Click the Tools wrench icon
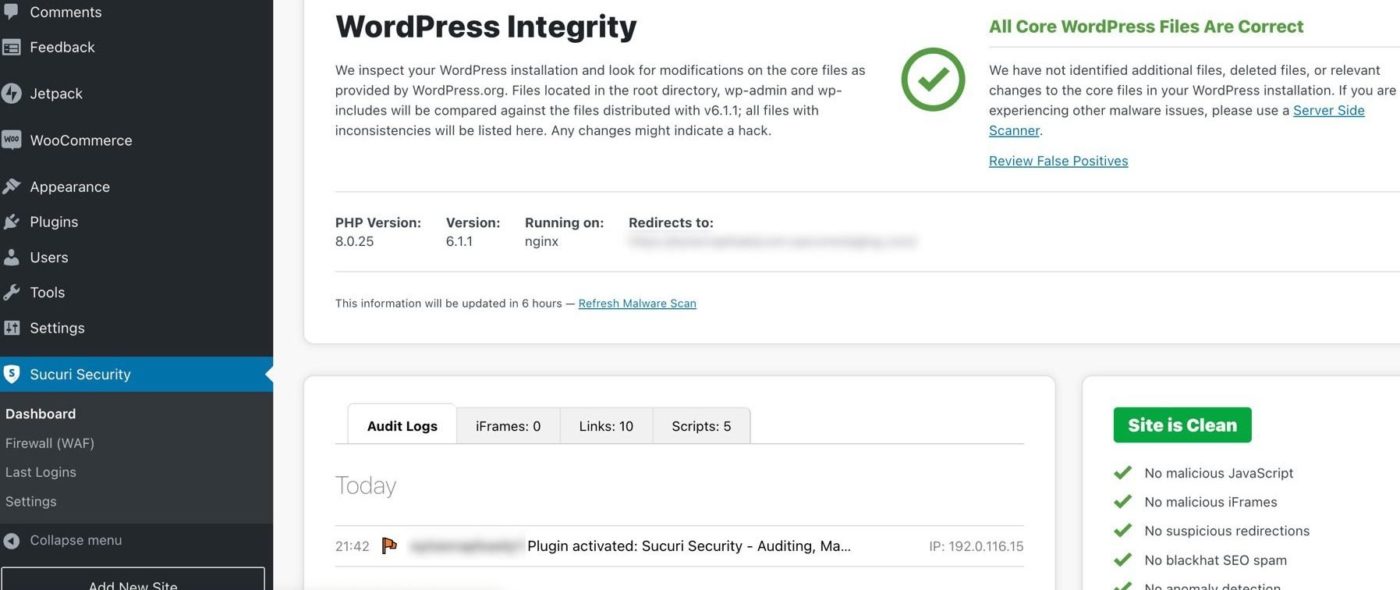Screen dimensions: 1400x590 [12, 292]
